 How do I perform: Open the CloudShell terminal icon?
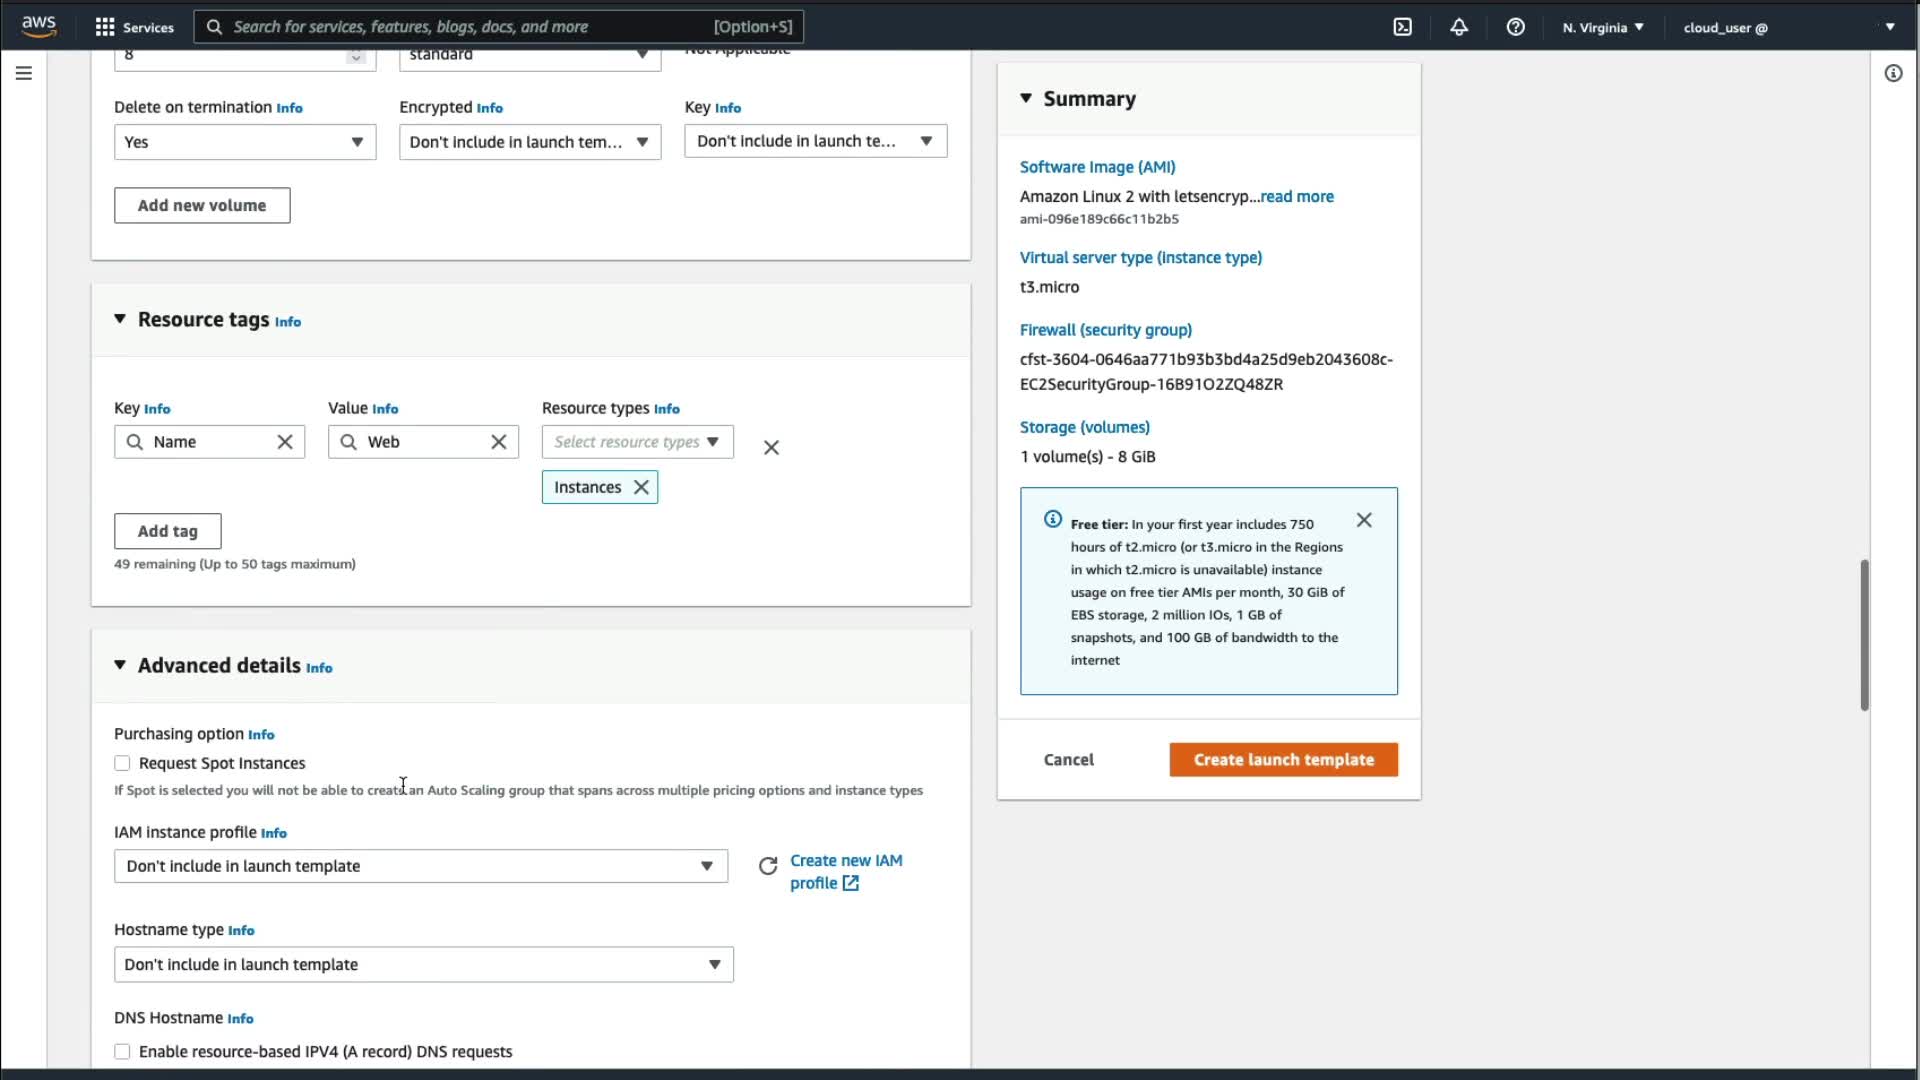coord(1402,27)
